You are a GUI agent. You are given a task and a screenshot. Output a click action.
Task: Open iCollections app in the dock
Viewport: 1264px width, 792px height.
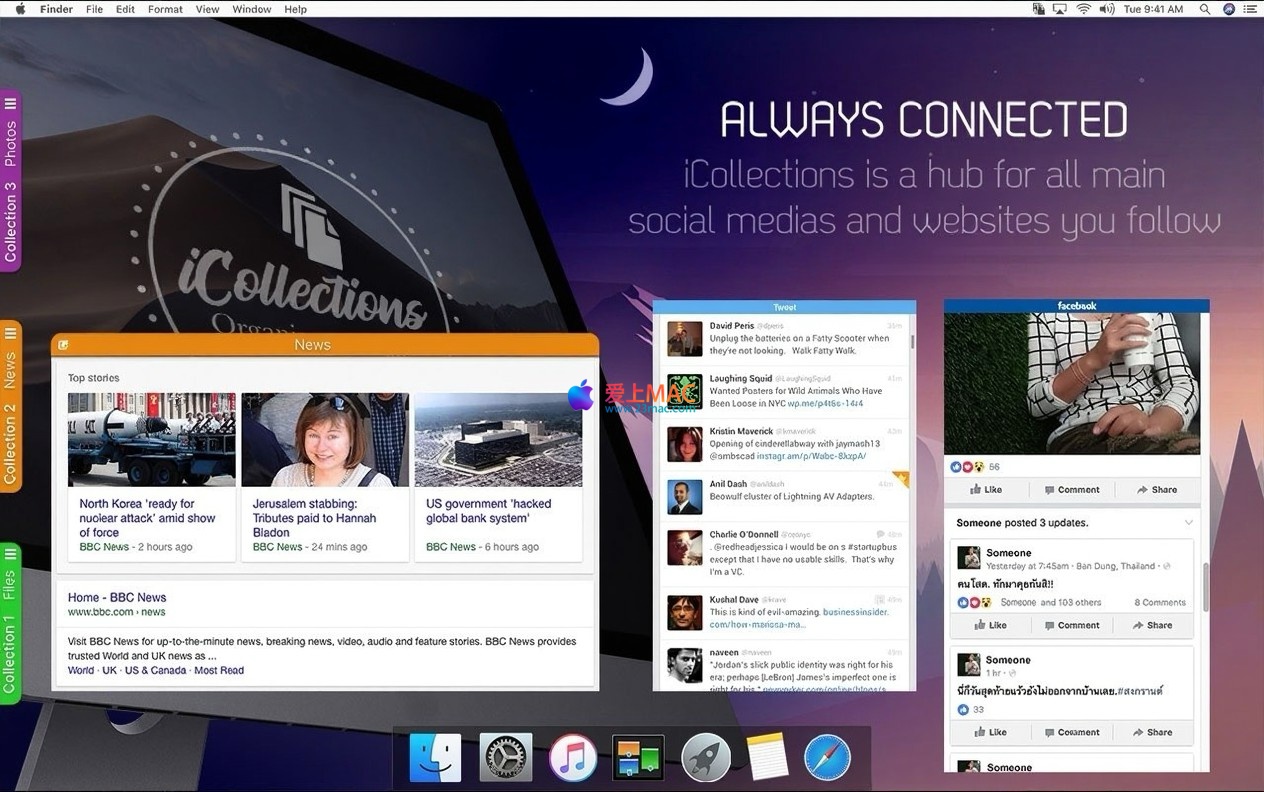[638, 757]
